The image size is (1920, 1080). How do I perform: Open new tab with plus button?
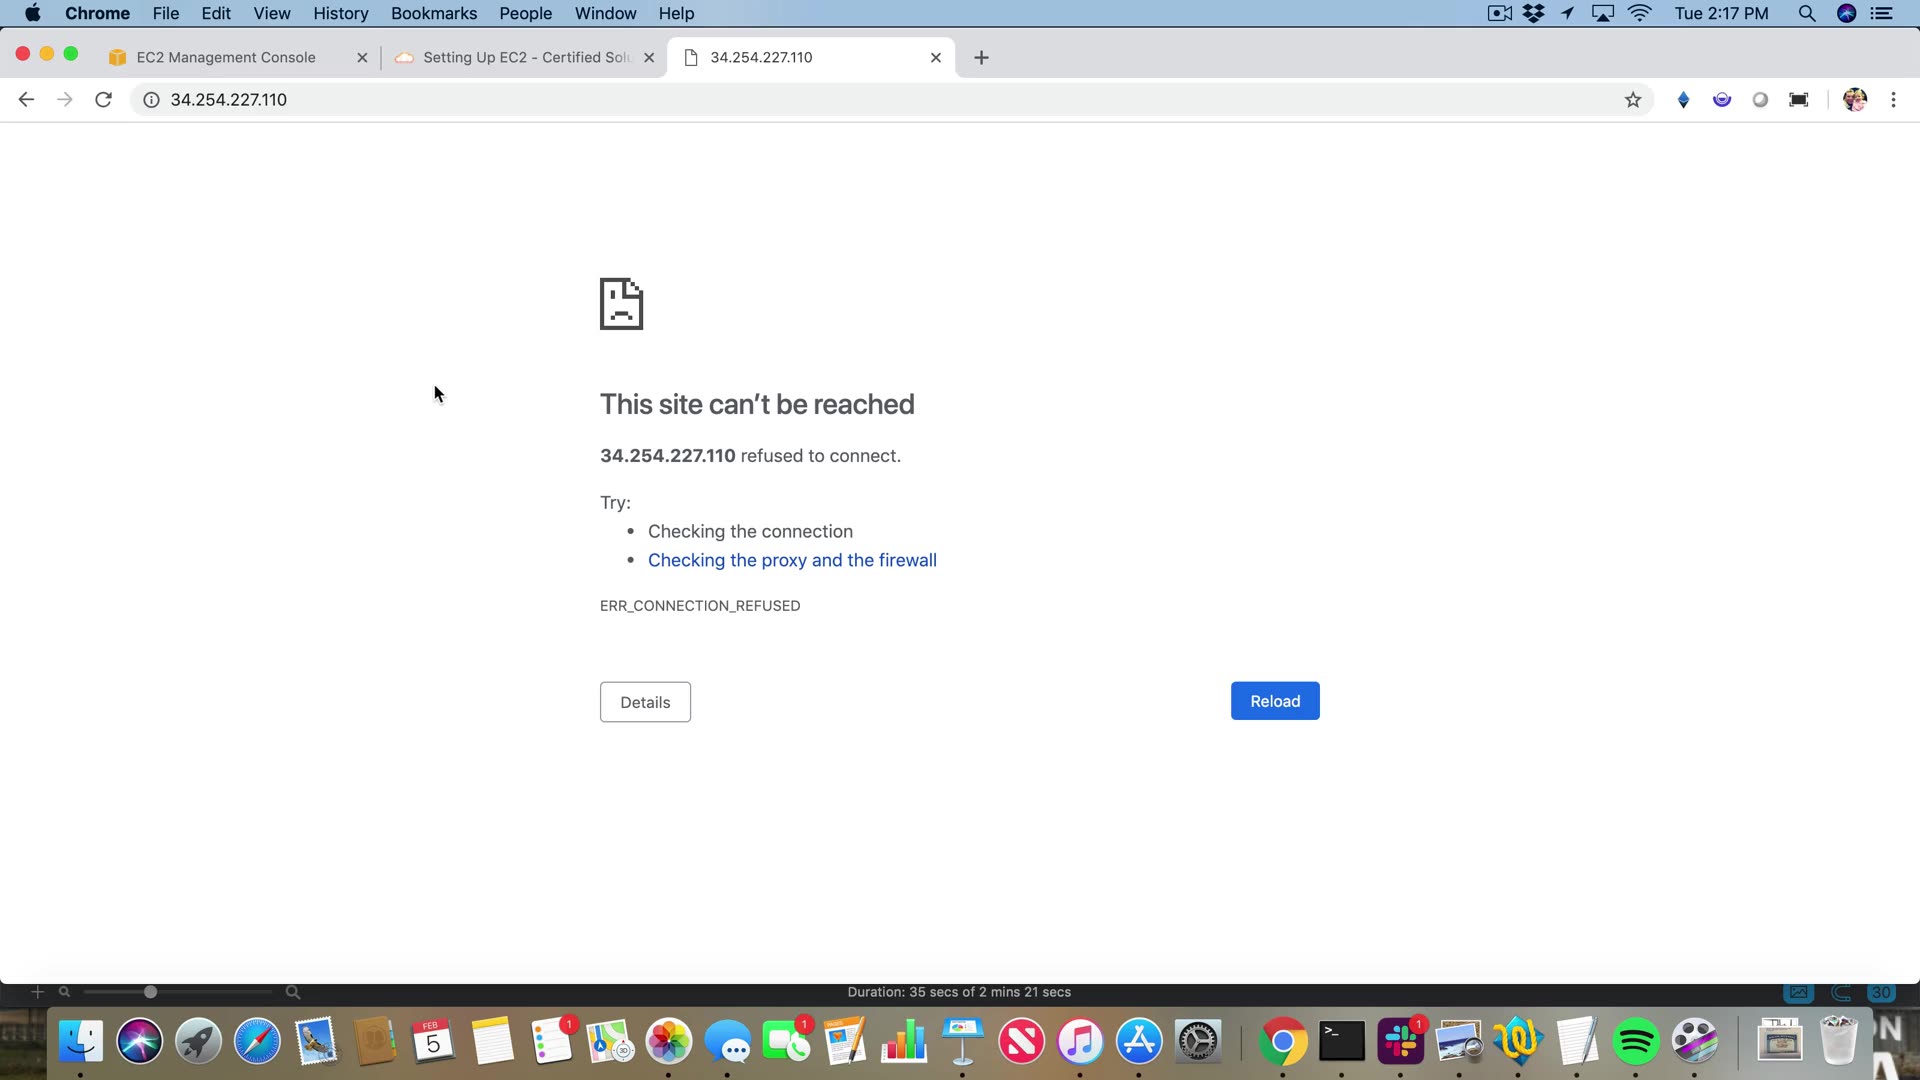click(981, 58)
